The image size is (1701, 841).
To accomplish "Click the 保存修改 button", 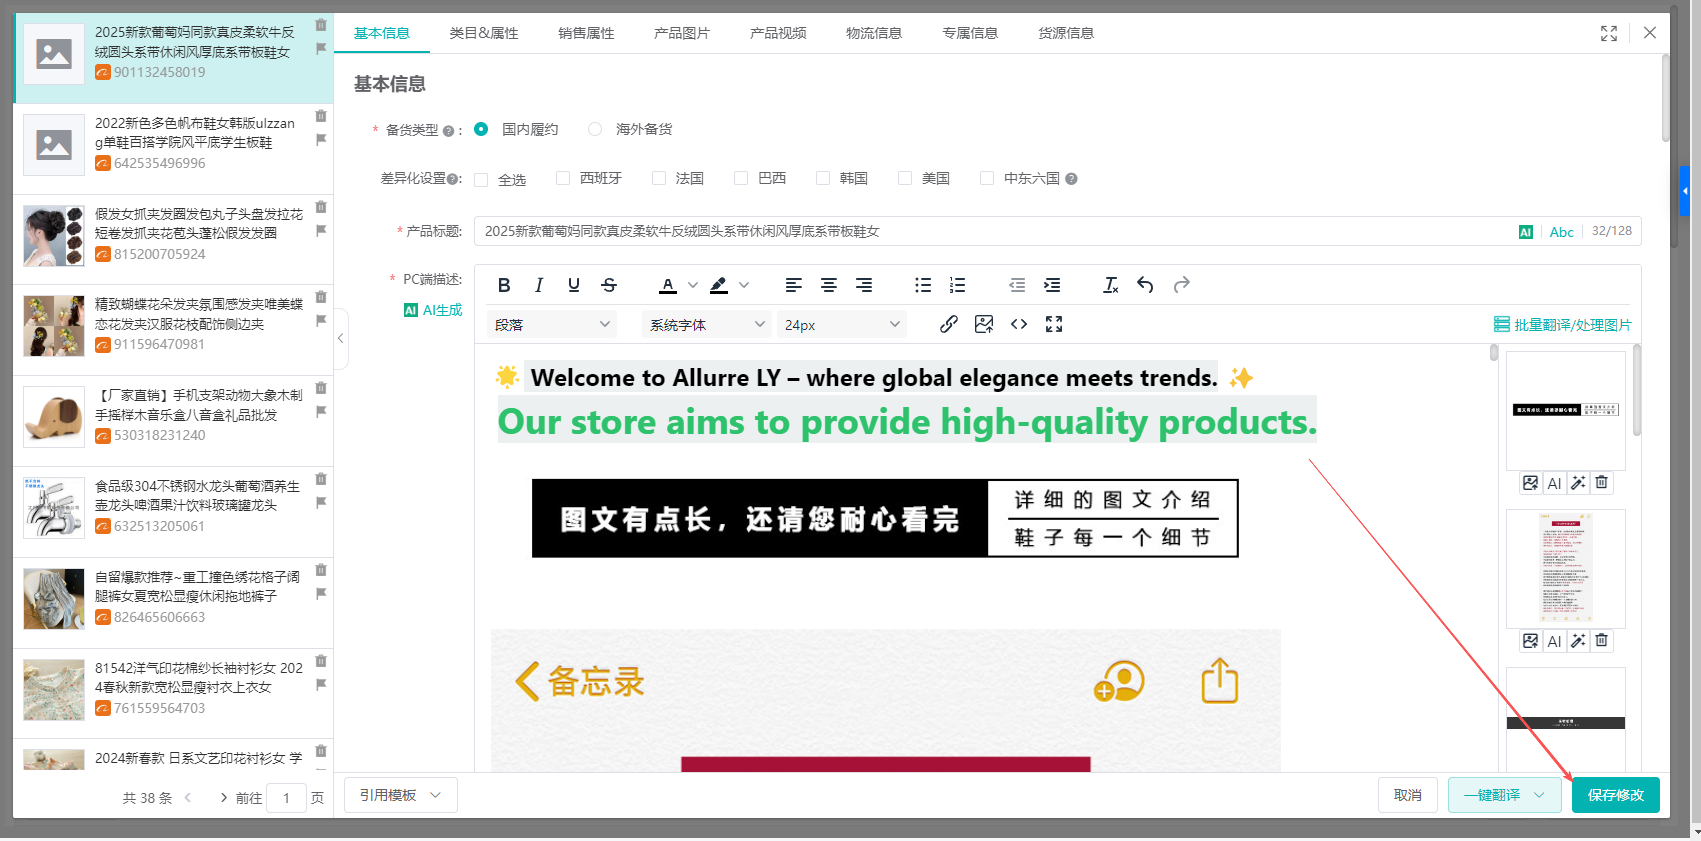I will 1616,795.
